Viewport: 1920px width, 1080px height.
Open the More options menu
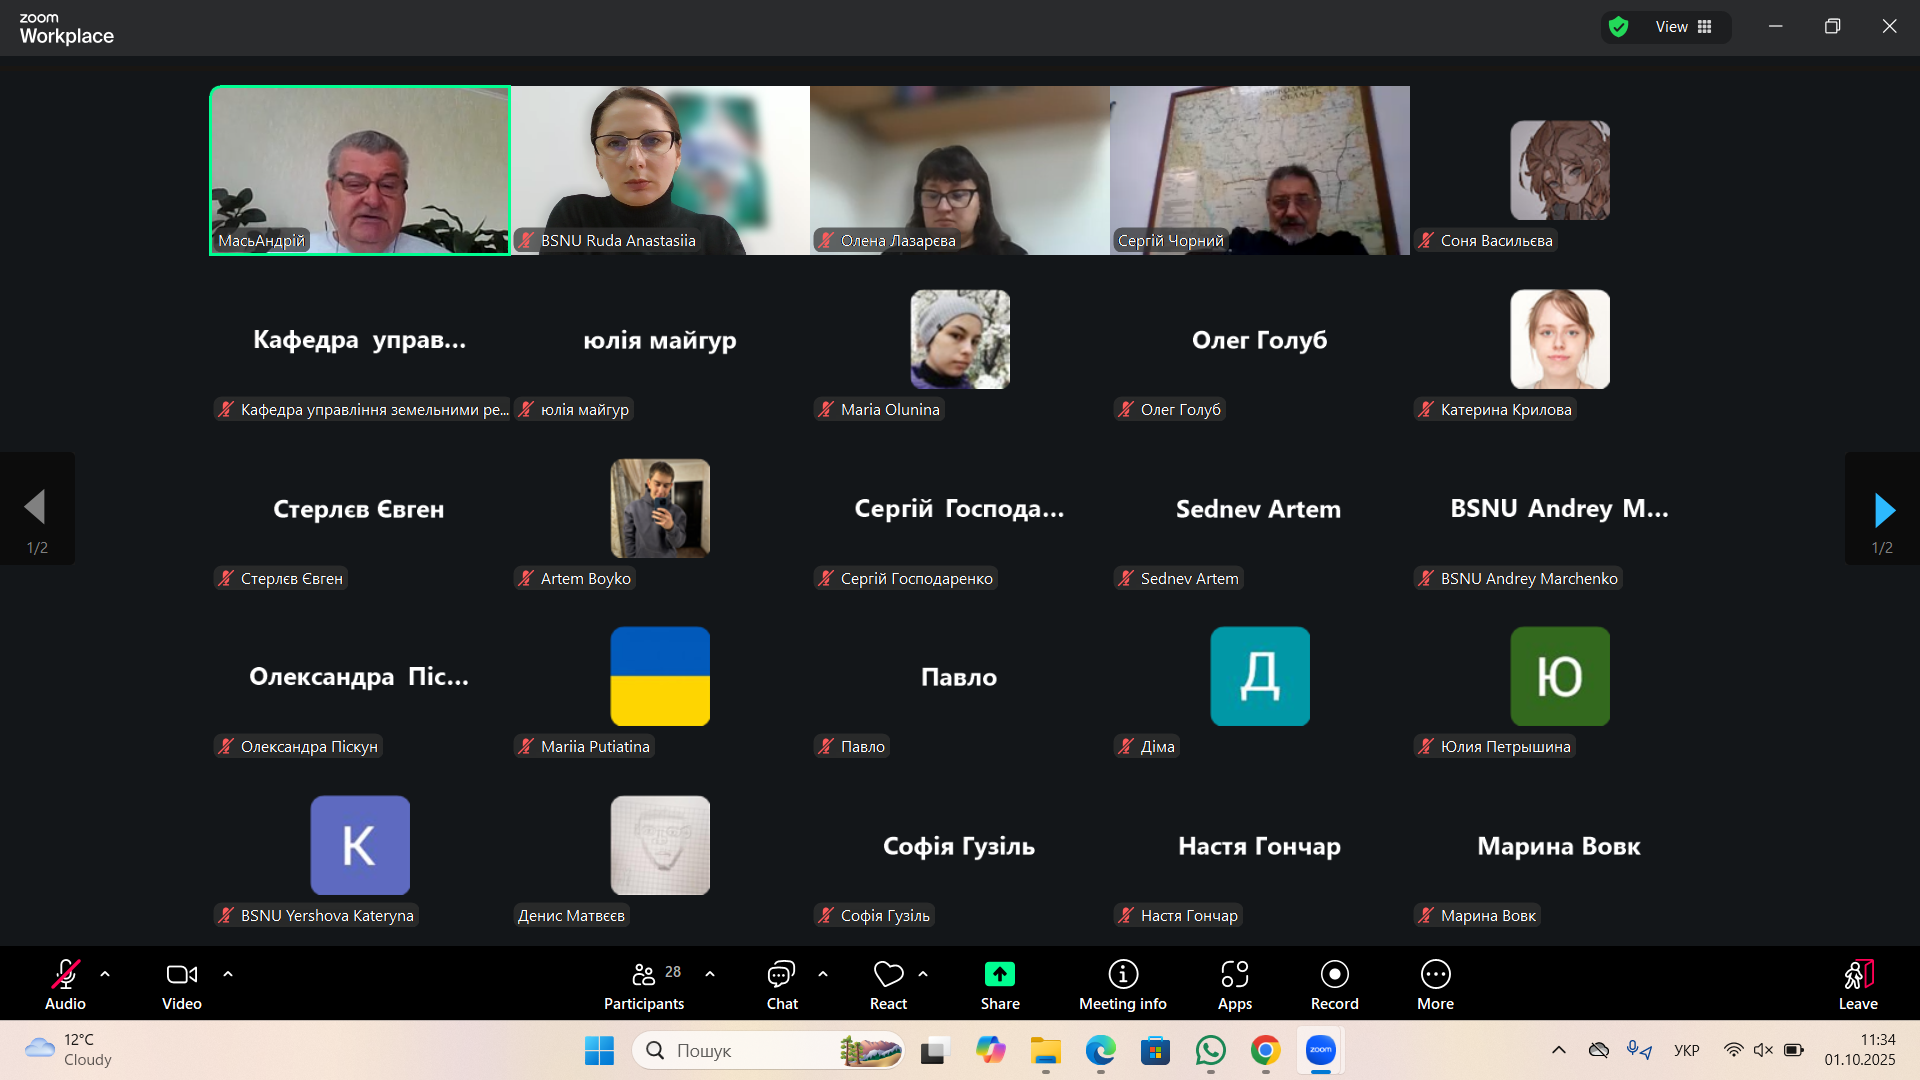[x=1435, y=985]
